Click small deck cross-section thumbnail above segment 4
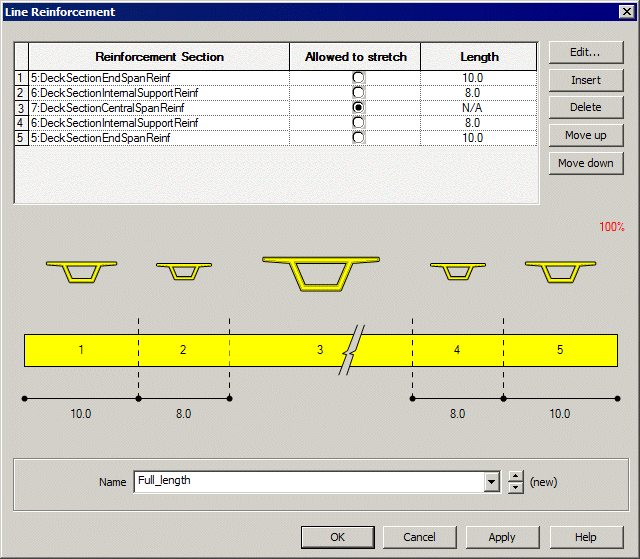The height and width of the screenshot is (559, 640). [458, 271]
